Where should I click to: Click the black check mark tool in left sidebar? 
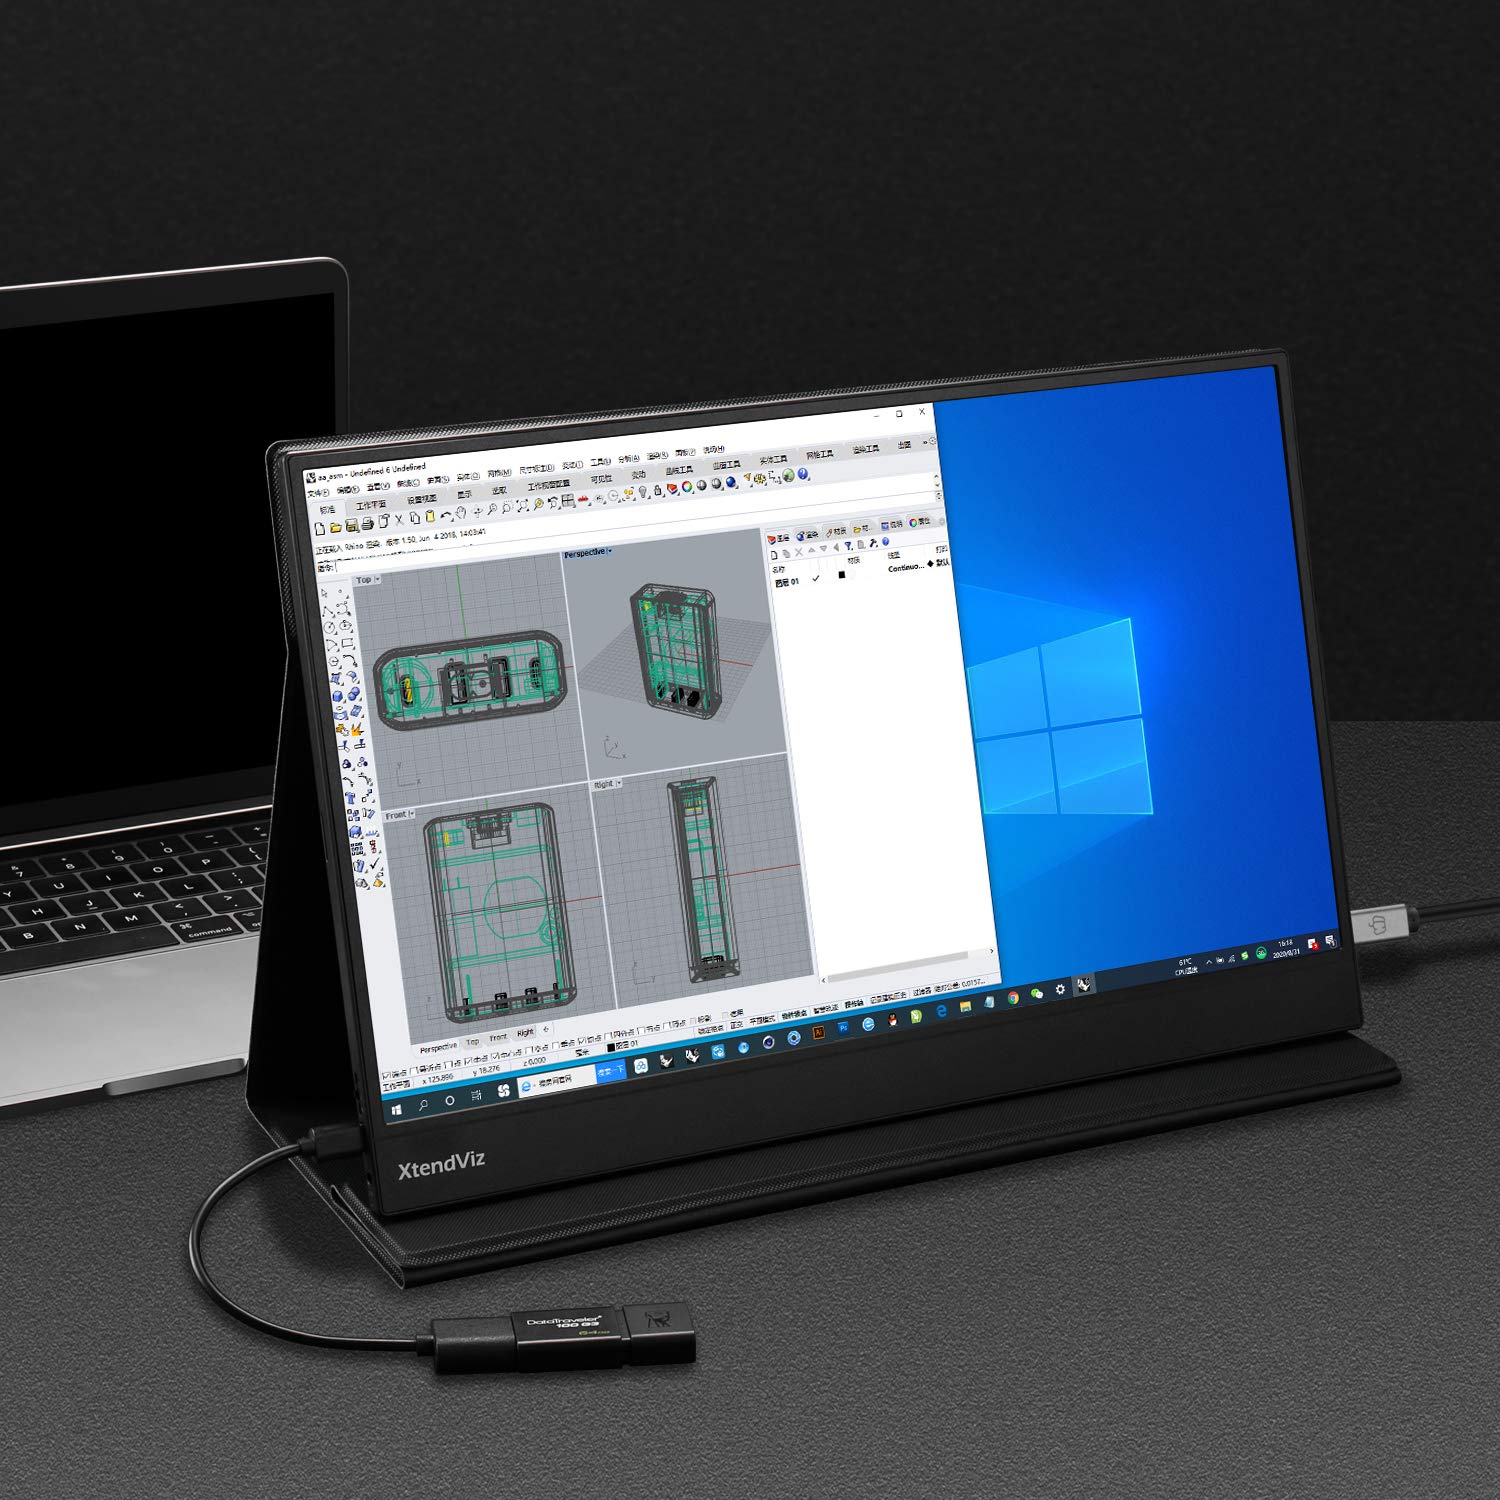coord(375,864)
